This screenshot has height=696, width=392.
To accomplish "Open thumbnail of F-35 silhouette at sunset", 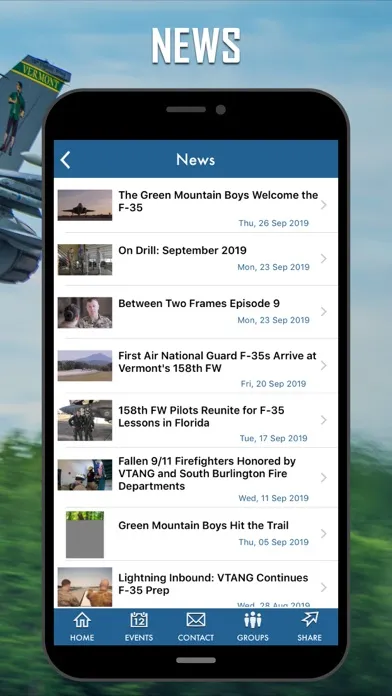I will 85,205.
